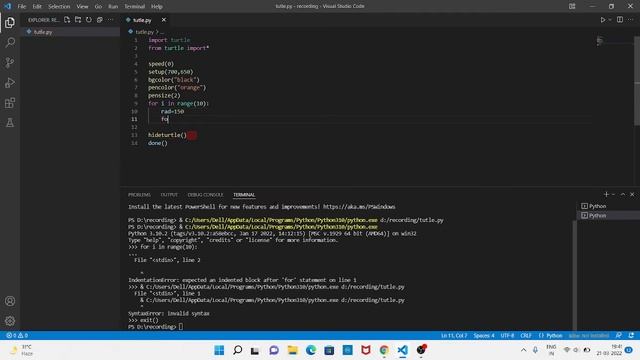Change indentation via Spaces: 4
Viewport: 640px width, 360px height.
(484, 335)
